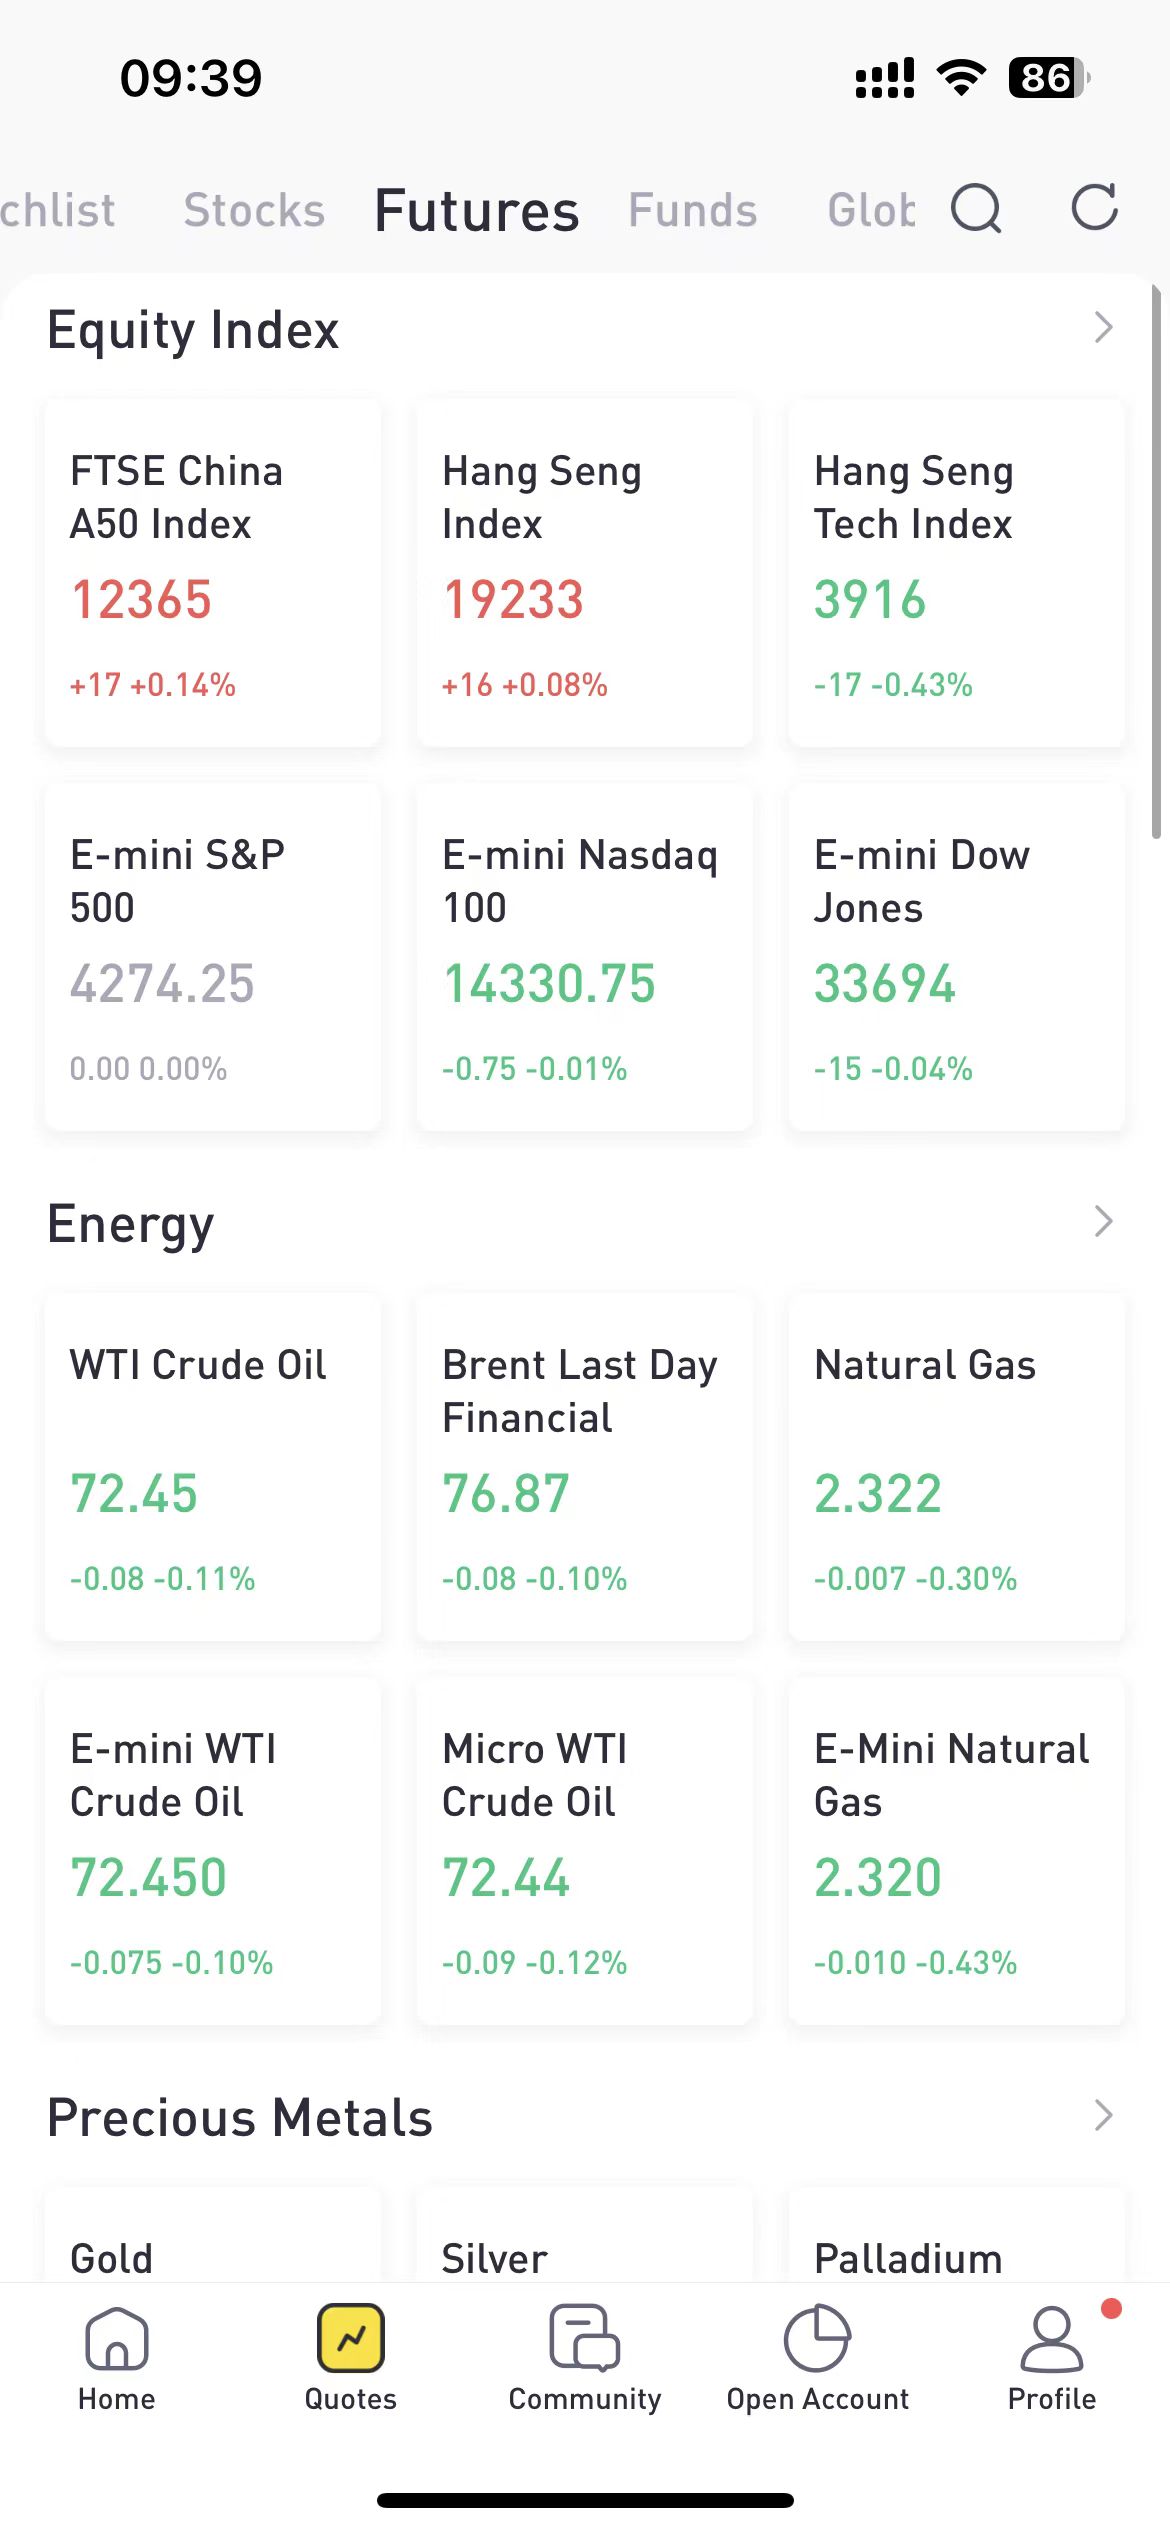Image resolution: width=1170 pixels, height=2532 pixels.
Task: View the Natural Gas futures card
Action: [x=957, y=1467]
